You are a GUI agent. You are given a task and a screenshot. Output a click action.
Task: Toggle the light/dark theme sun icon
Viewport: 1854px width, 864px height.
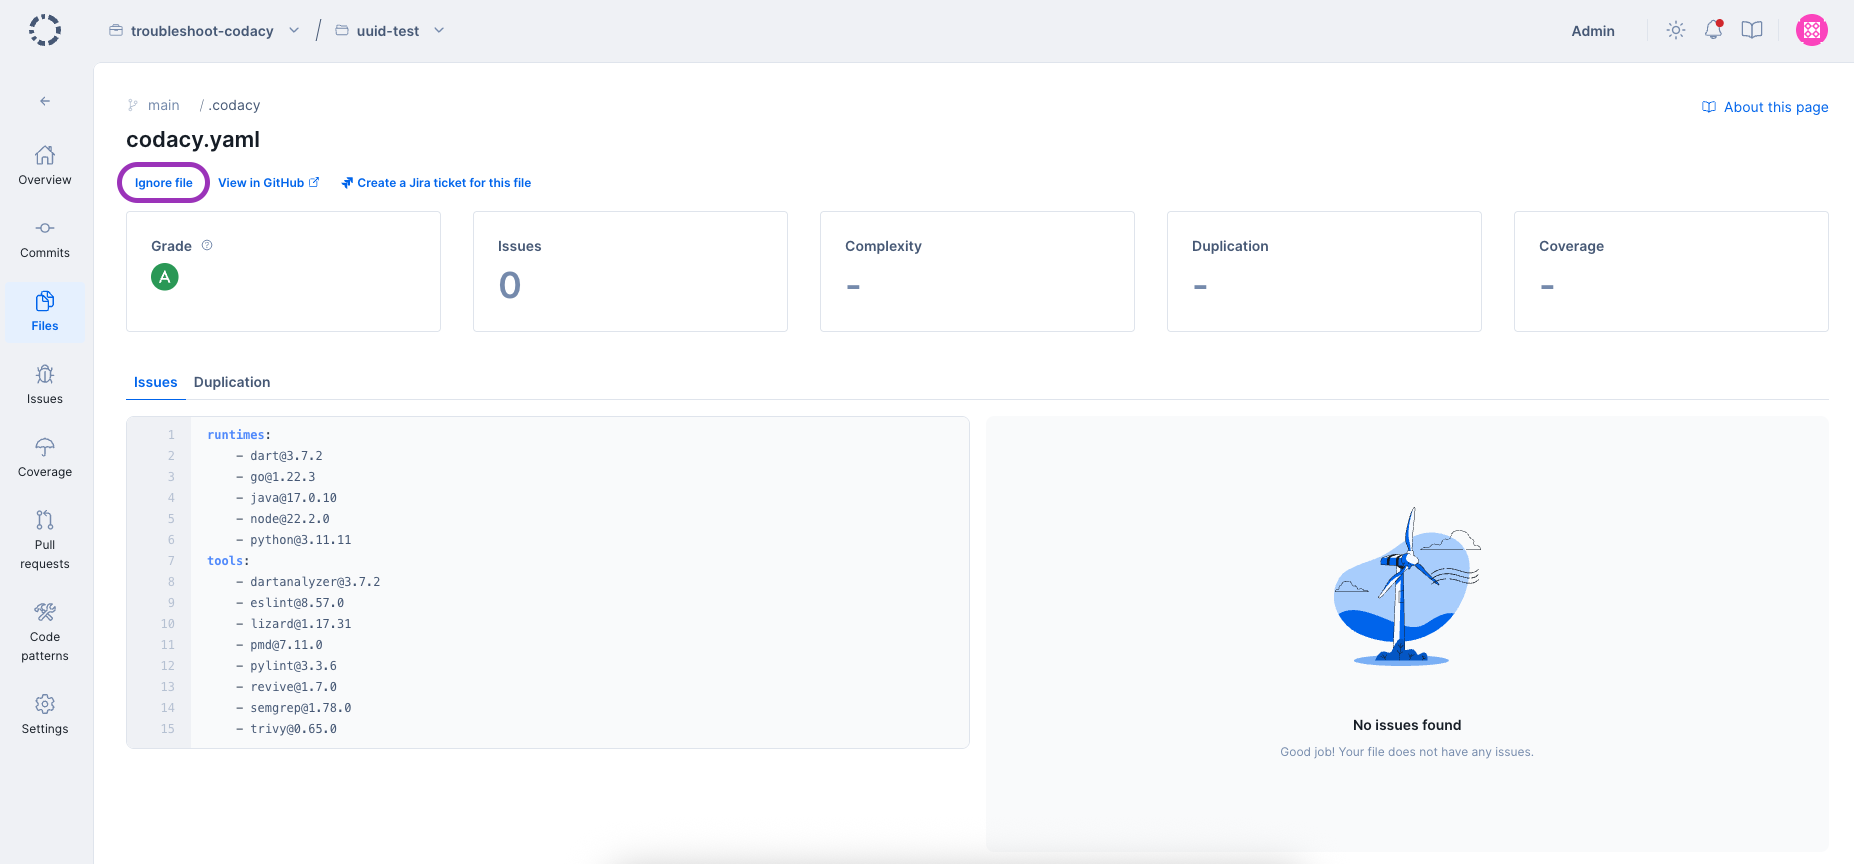tap(1676, 30)
